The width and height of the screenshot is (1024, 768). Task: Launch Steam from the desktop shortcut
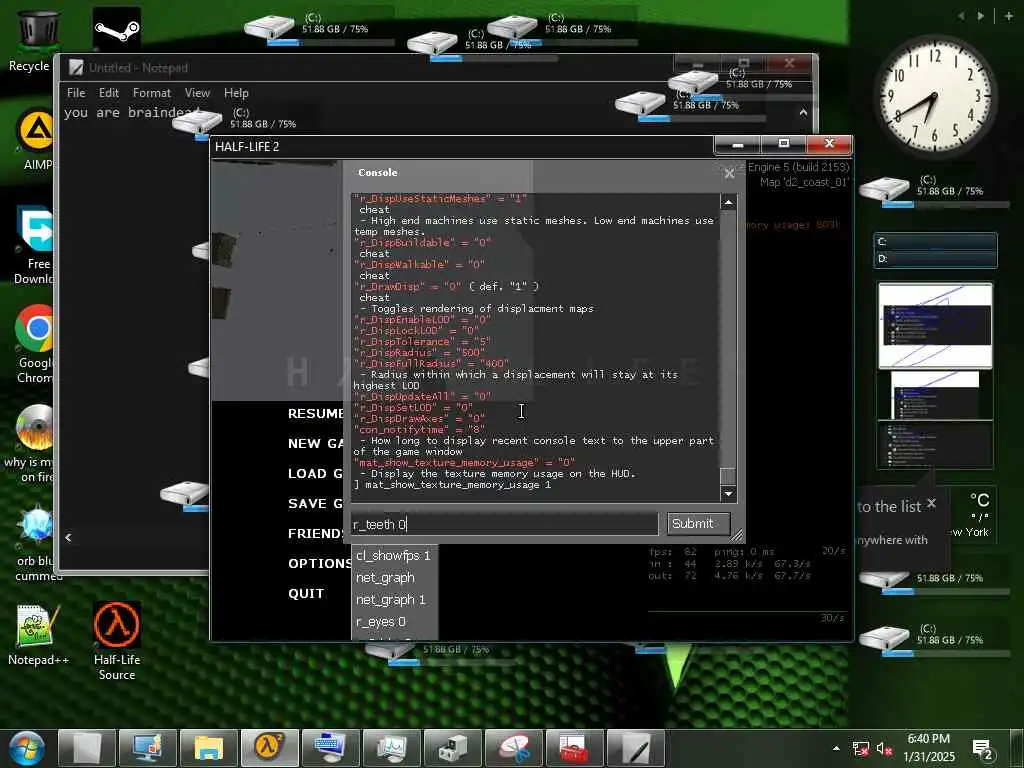click(117, 29)
